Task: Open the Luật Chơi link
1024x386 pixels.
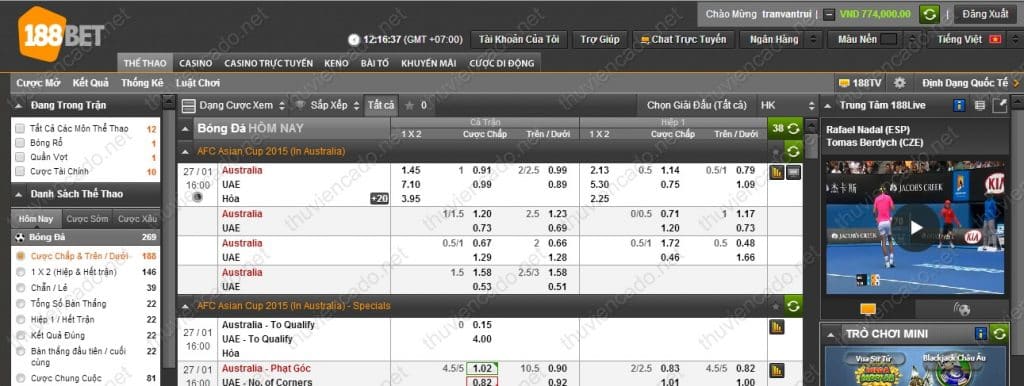Action: point(198,83)
